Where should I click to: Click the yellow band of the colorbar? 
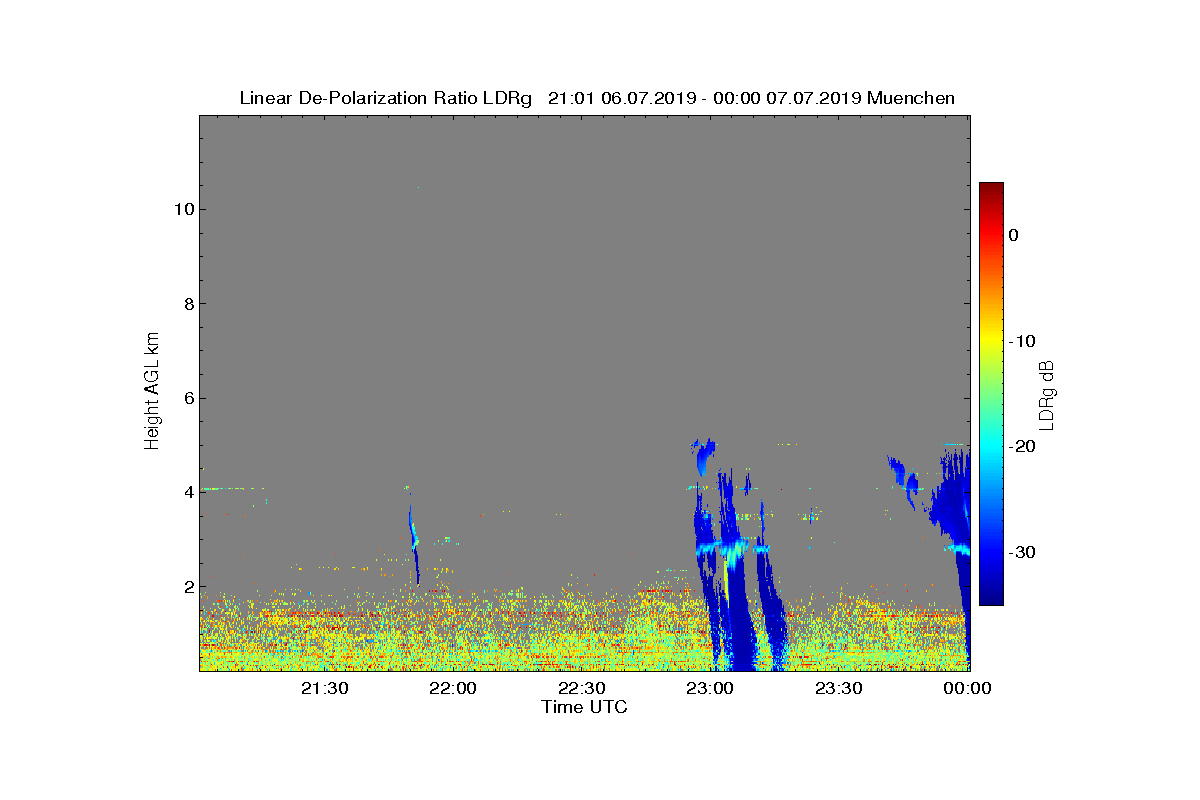click(991, 340)
